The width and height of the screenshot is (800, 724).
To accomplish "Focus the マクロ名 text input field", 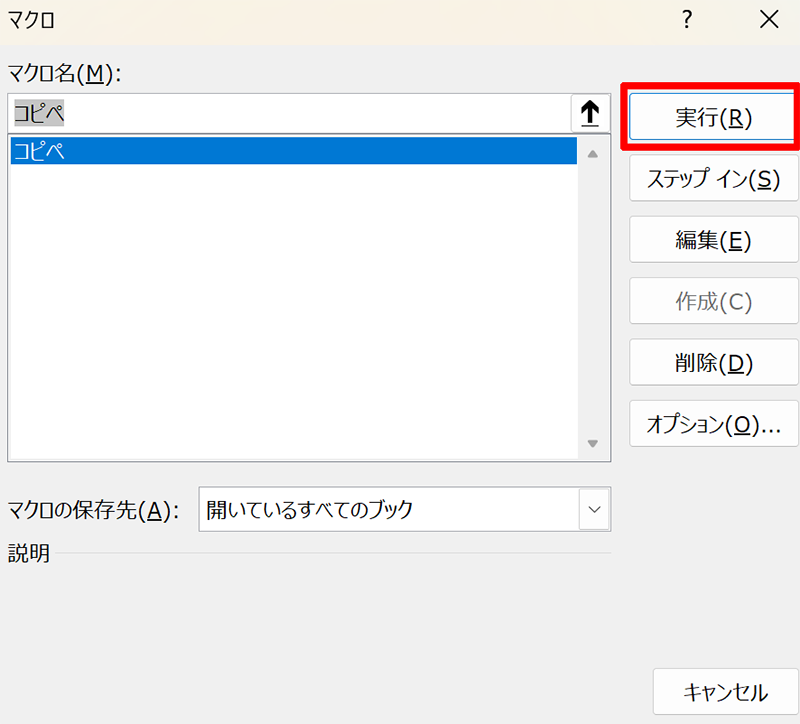I will [x=290, y=114].
